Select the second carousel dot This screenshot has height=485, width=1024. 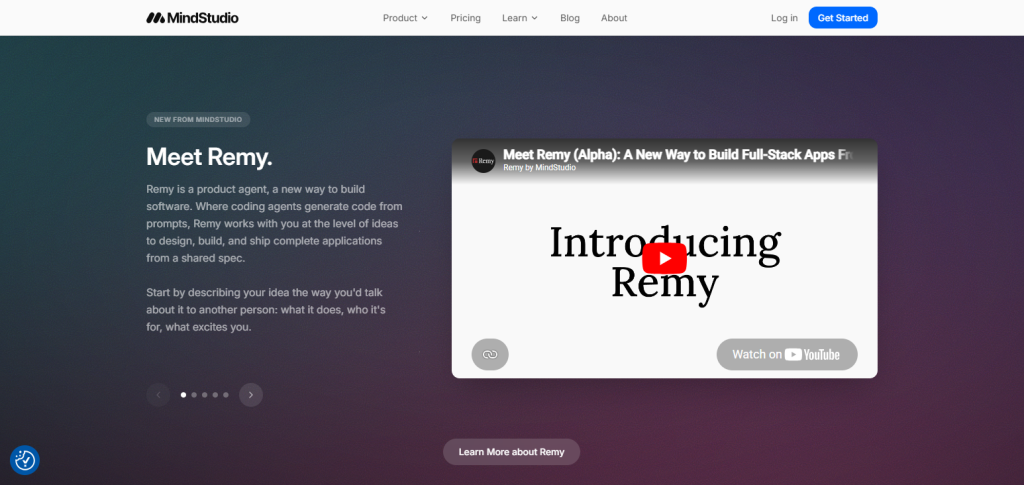[194, 395]
